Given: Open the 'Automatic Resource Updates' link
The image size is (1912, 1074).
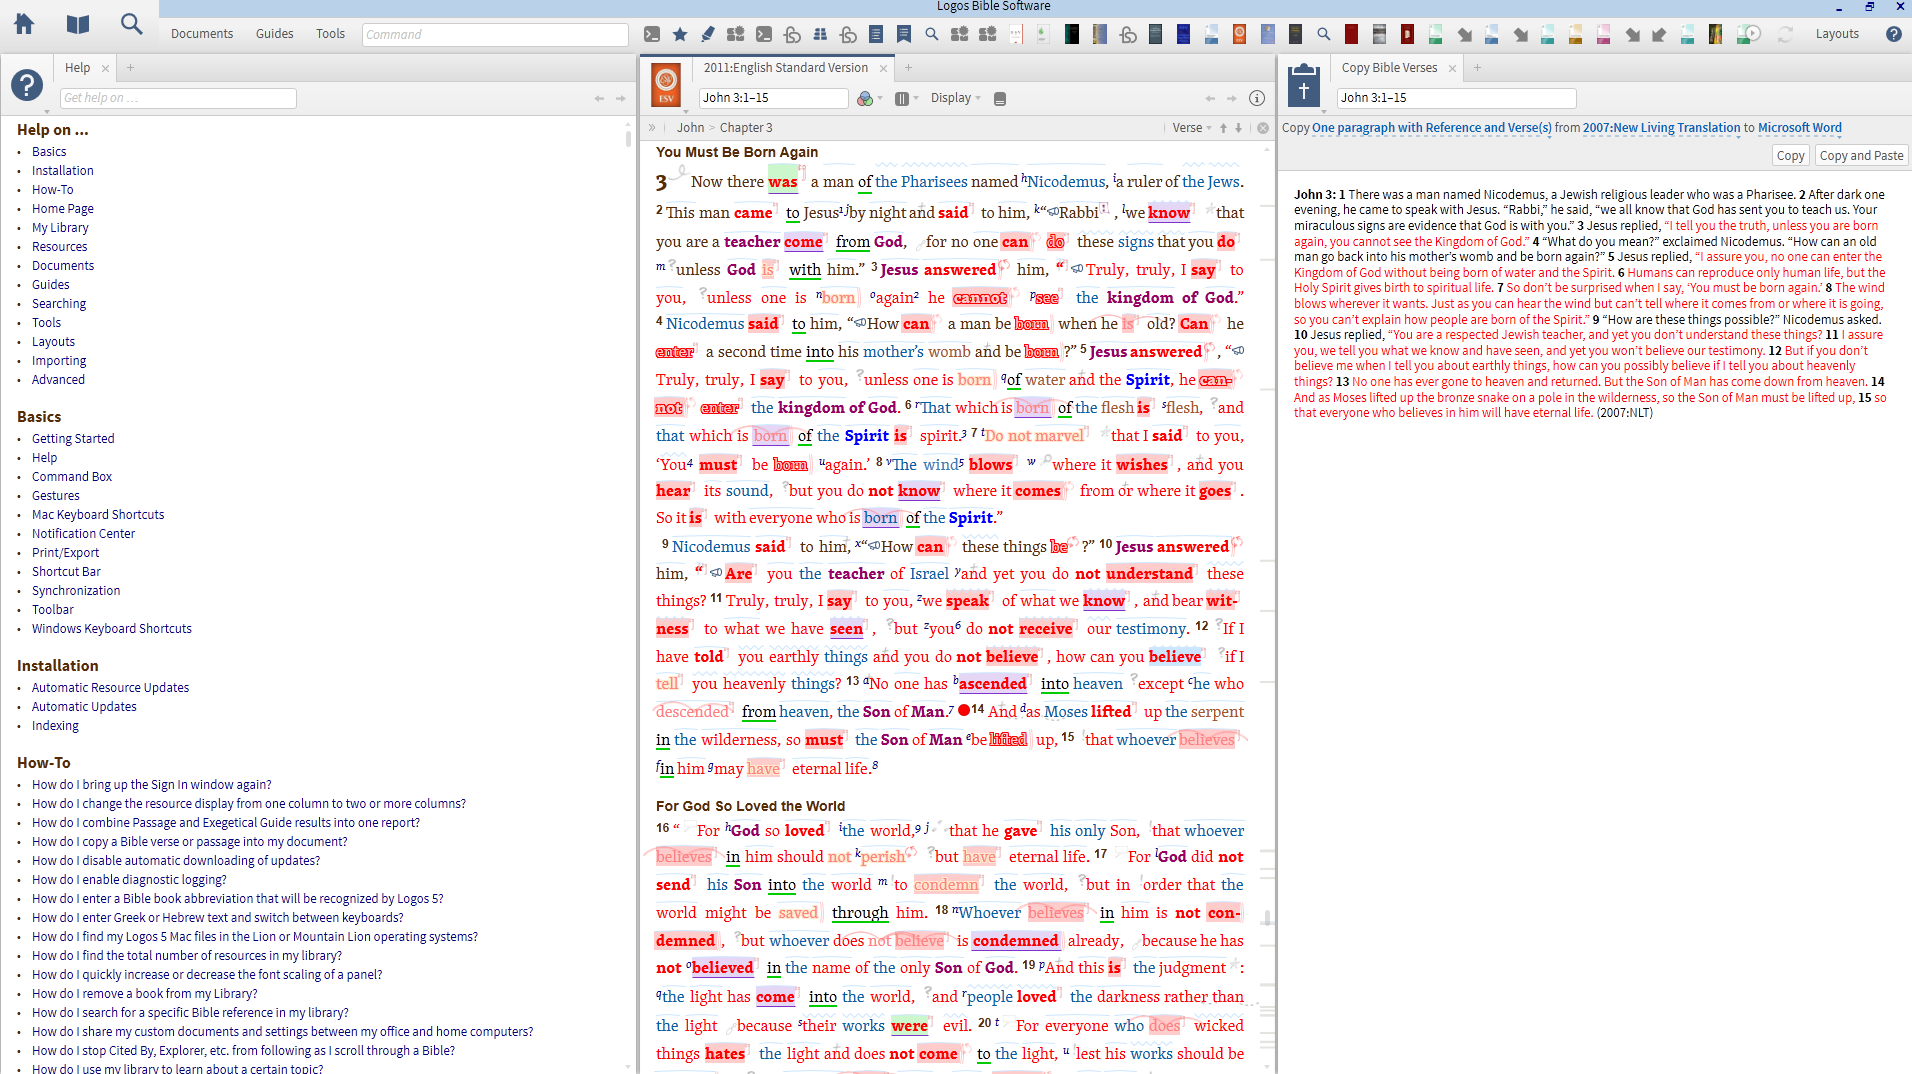Looking at the screenshot, I should [110, 688].
